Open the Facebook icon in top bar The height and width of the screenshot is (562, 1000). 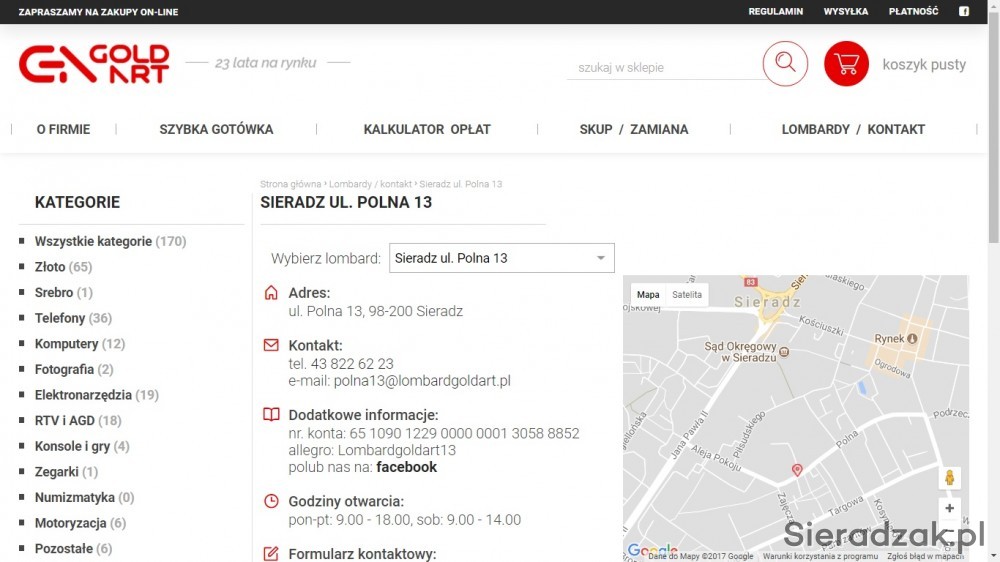(x=964, y=11)
